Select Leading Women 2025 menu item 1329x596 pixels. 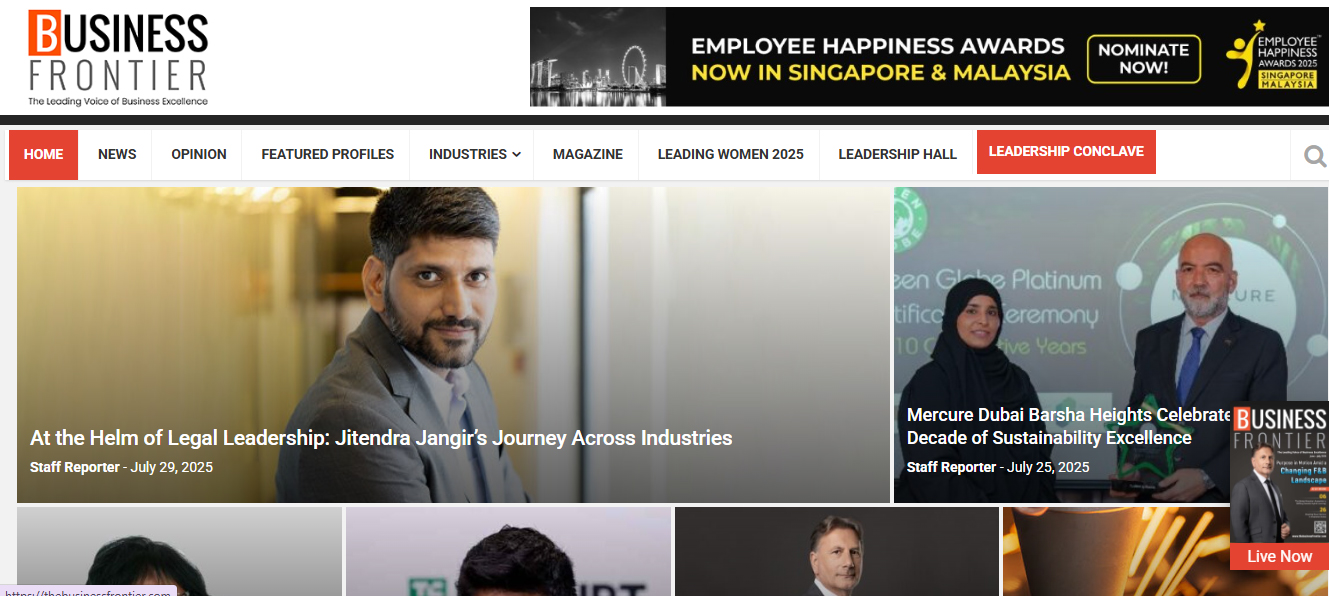(731, 154)
